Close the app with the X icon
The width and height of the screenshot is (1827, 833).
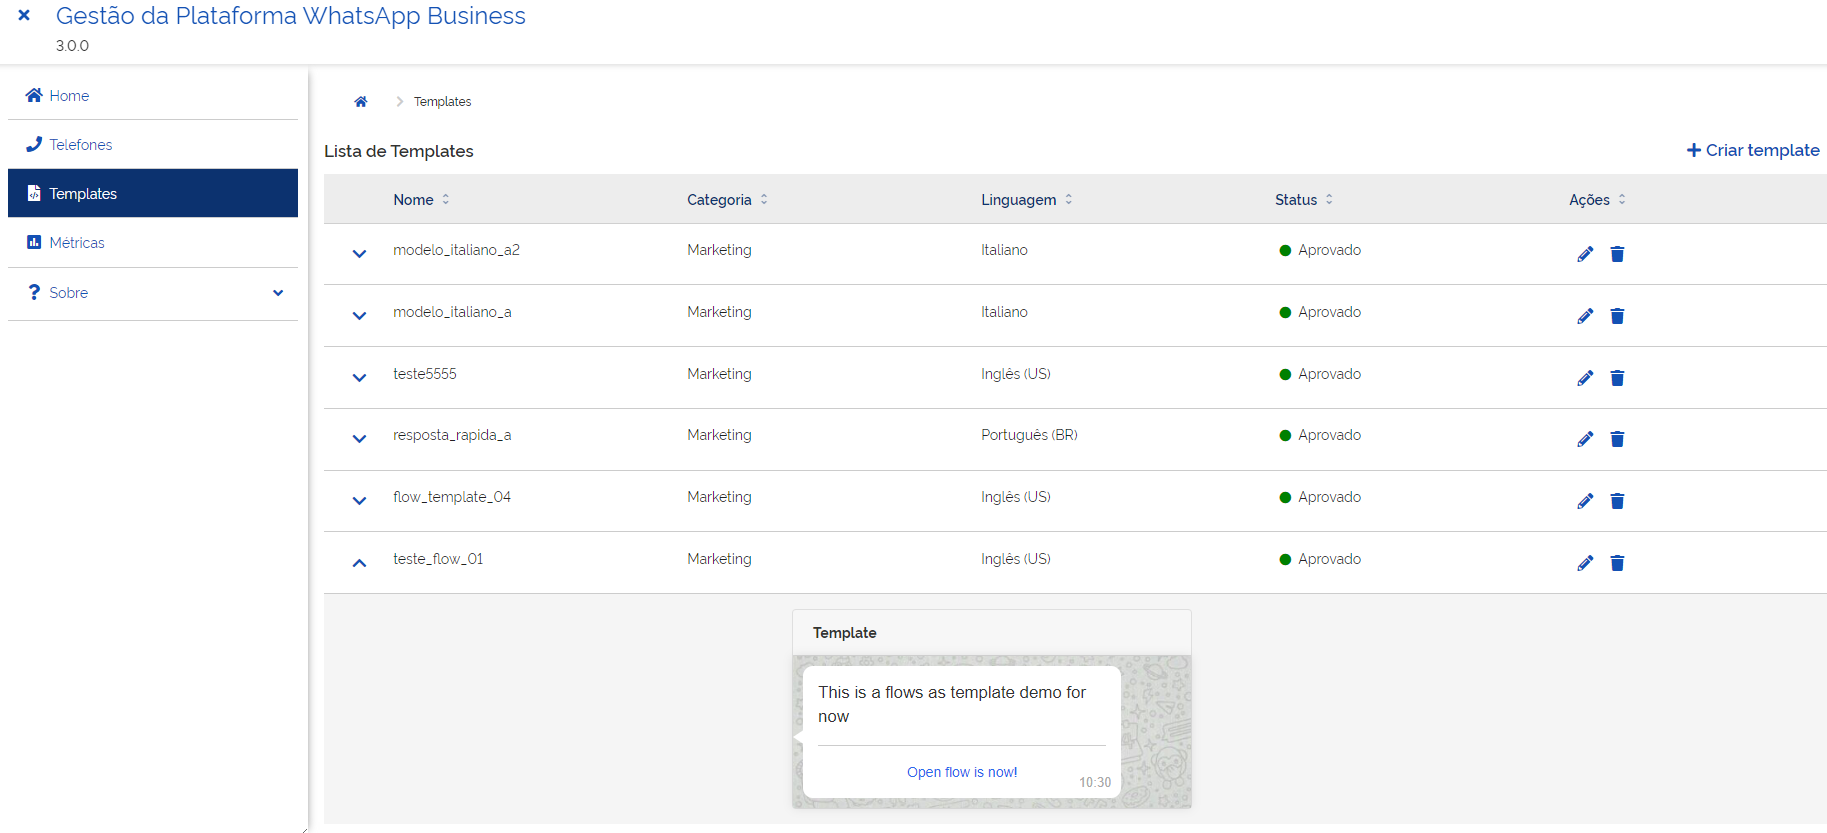(x=24, y=16)
